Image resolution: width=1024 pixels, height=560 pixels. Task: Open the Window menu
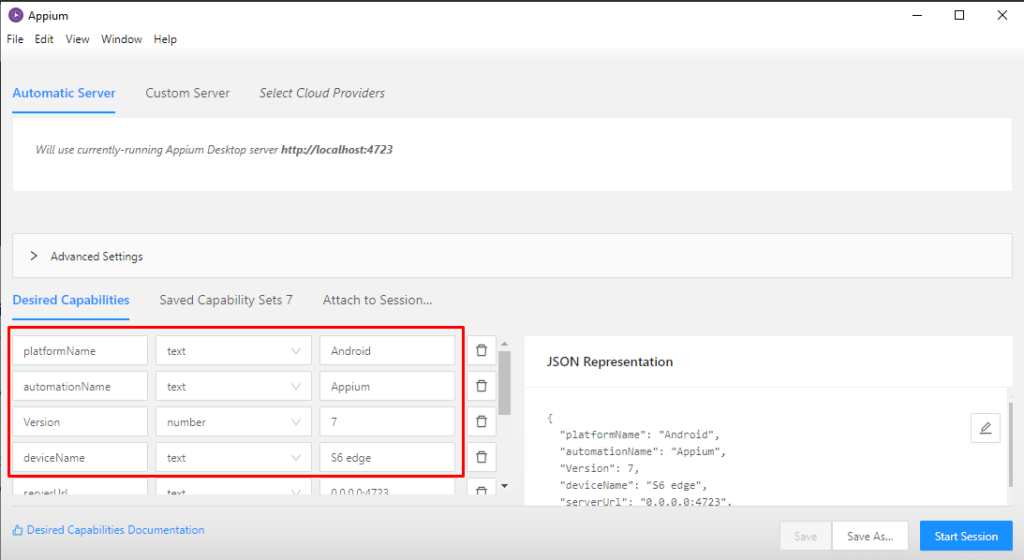tap(121, 39)
